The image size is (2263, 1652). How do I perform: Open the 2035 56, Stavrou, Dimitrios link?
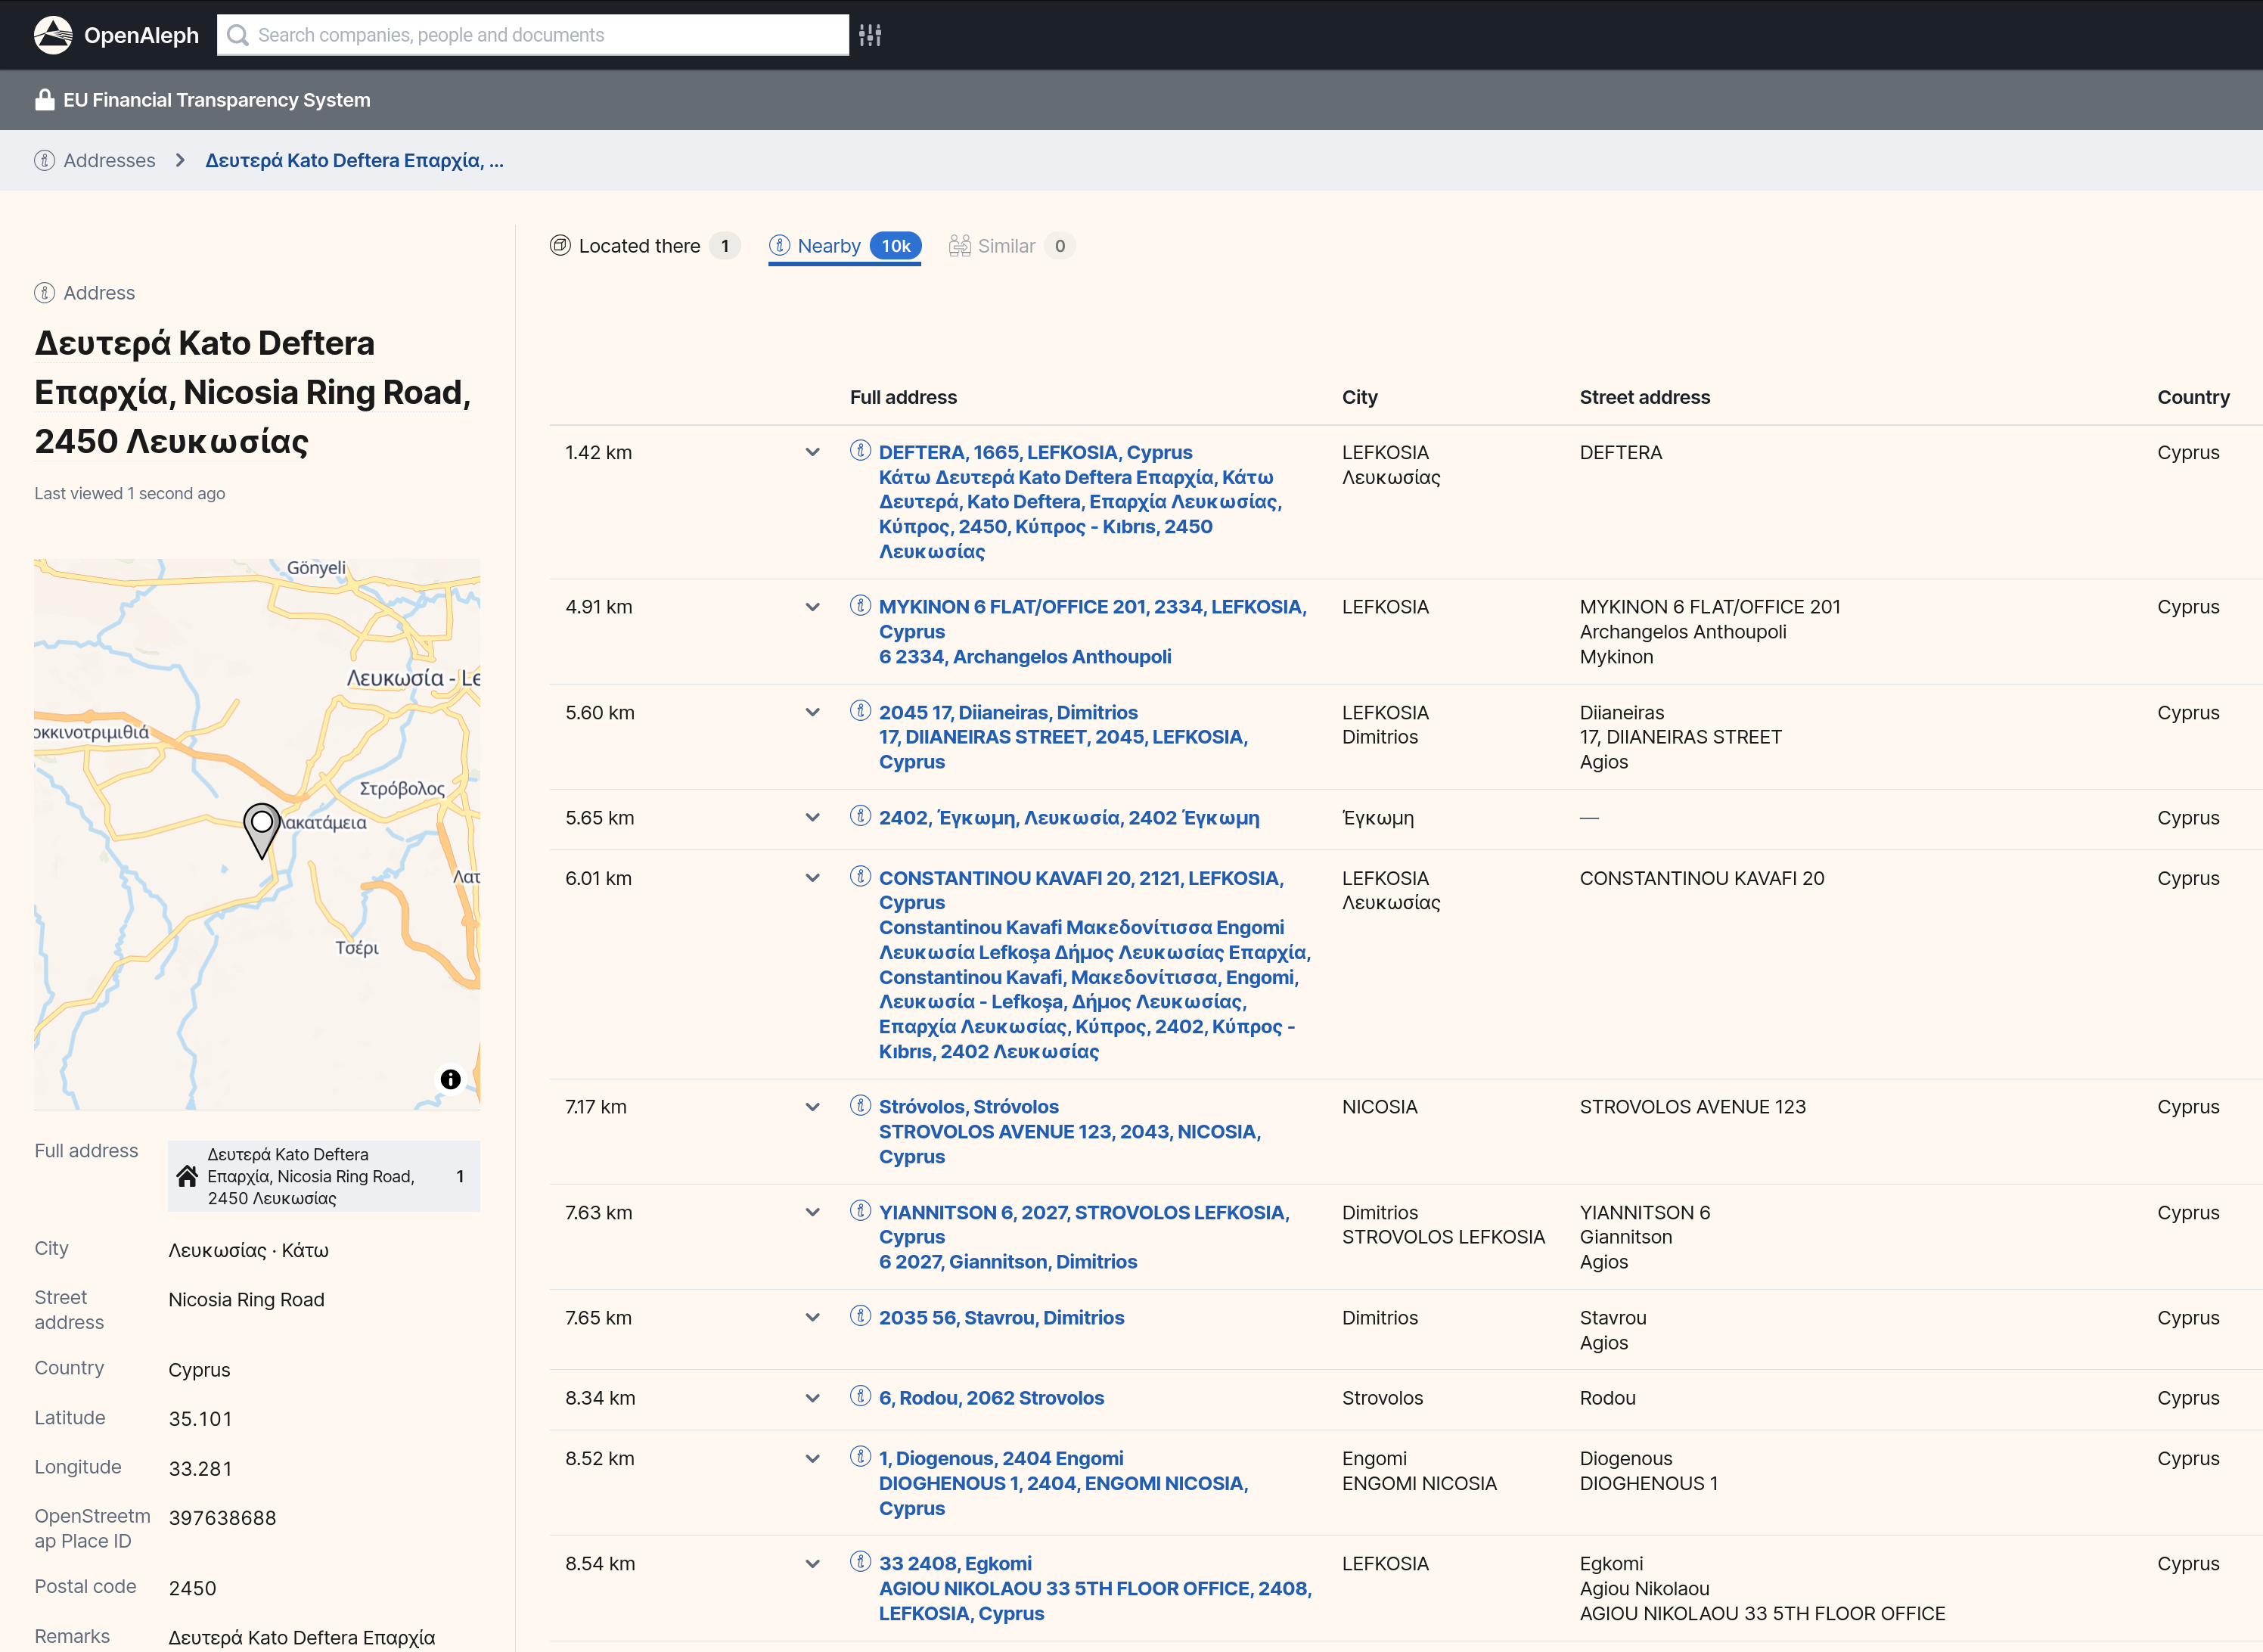click(1001, 1318)
